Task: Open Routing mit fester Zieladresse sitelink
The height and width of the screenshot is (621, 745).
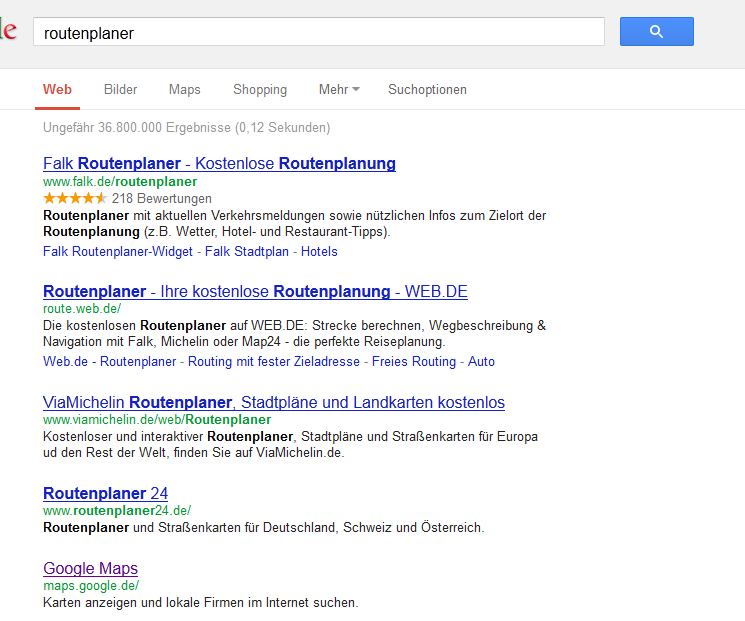Action: 274,362
